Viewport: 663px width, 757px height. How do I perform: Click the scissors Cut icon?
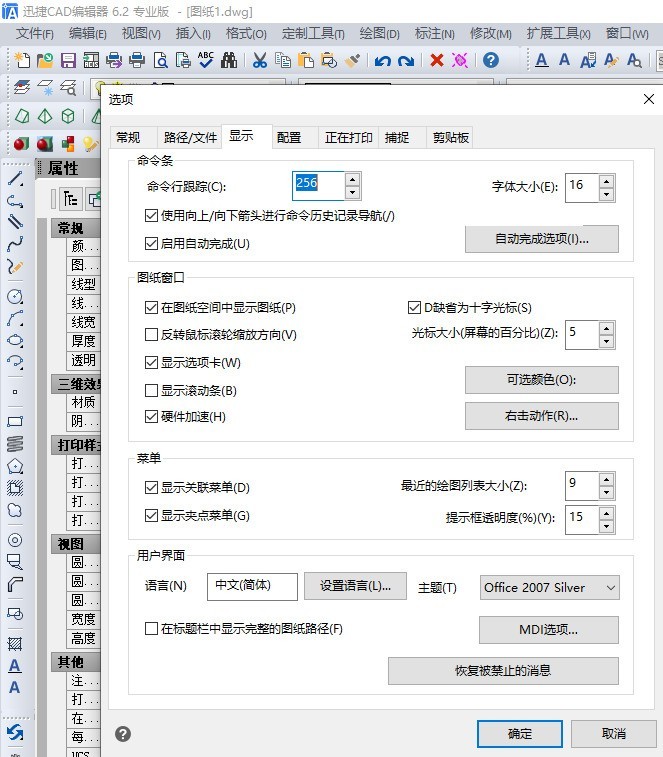(x=260, y=60)
